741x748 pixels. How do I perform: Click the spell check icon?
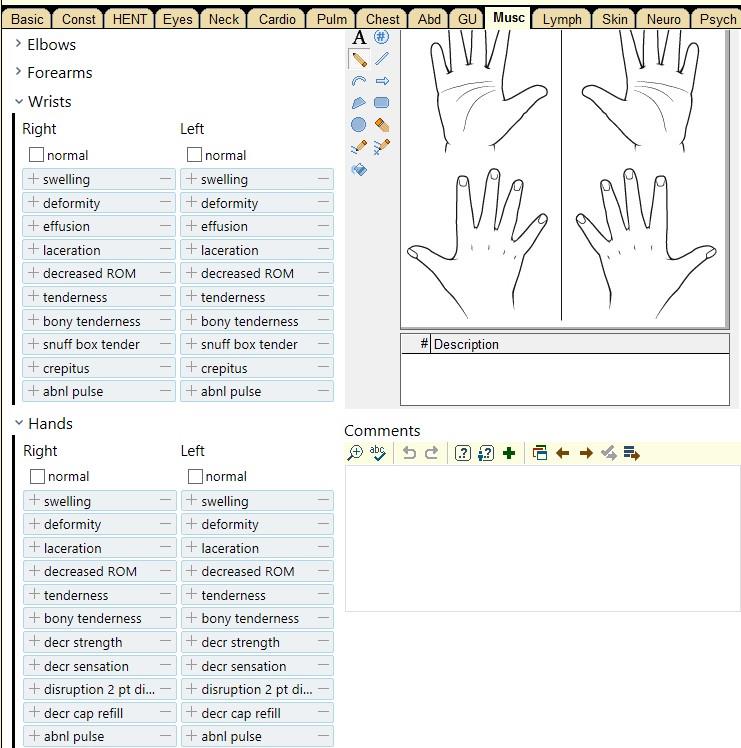point(377,453)
